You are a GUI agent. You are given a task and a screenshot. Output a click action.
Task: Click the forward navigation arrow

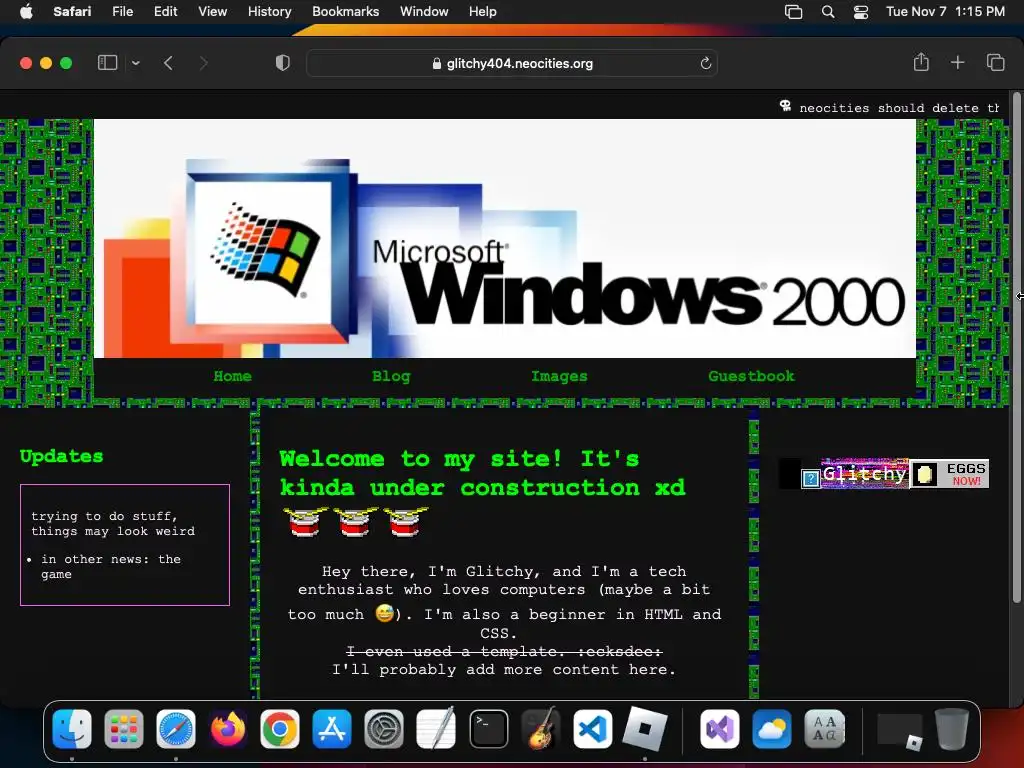(204, 63)
